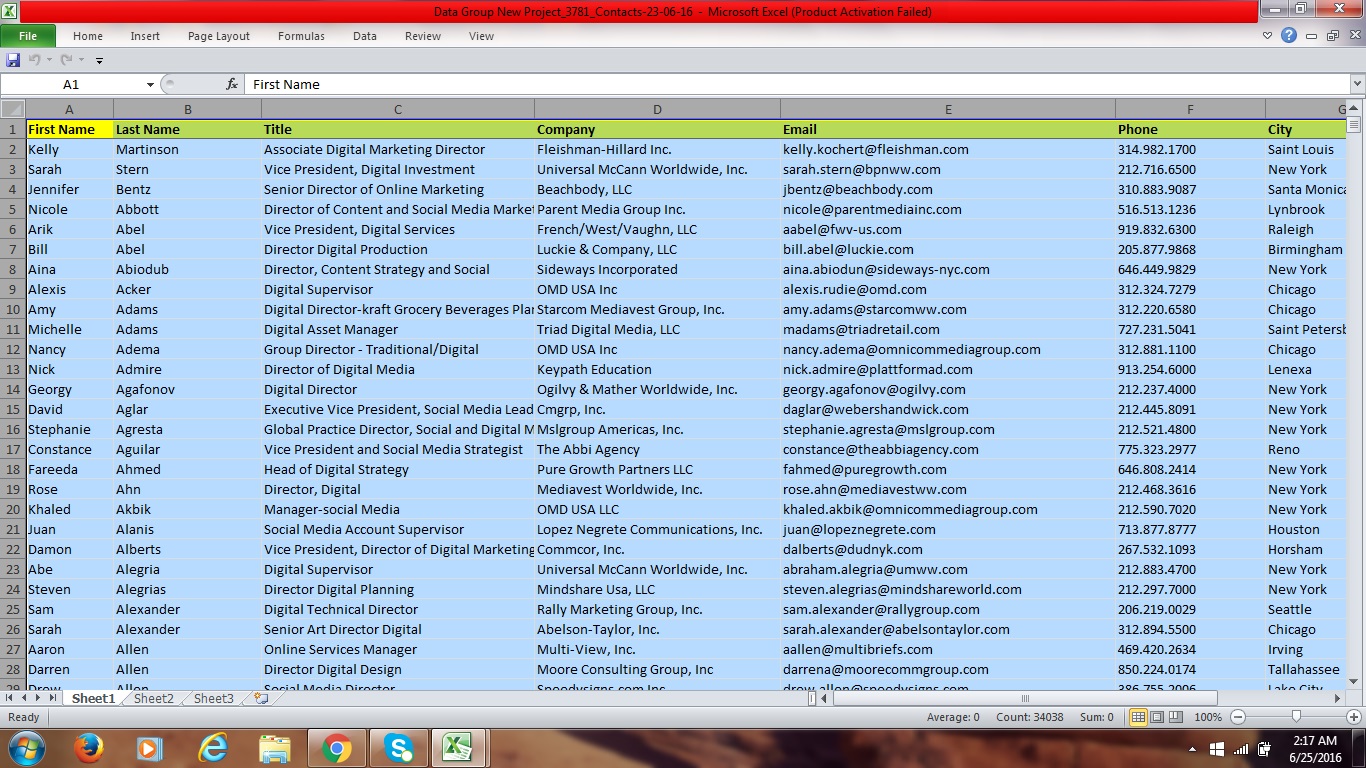
Task: Click the Undo arrow icon
Action: [35, 60]
